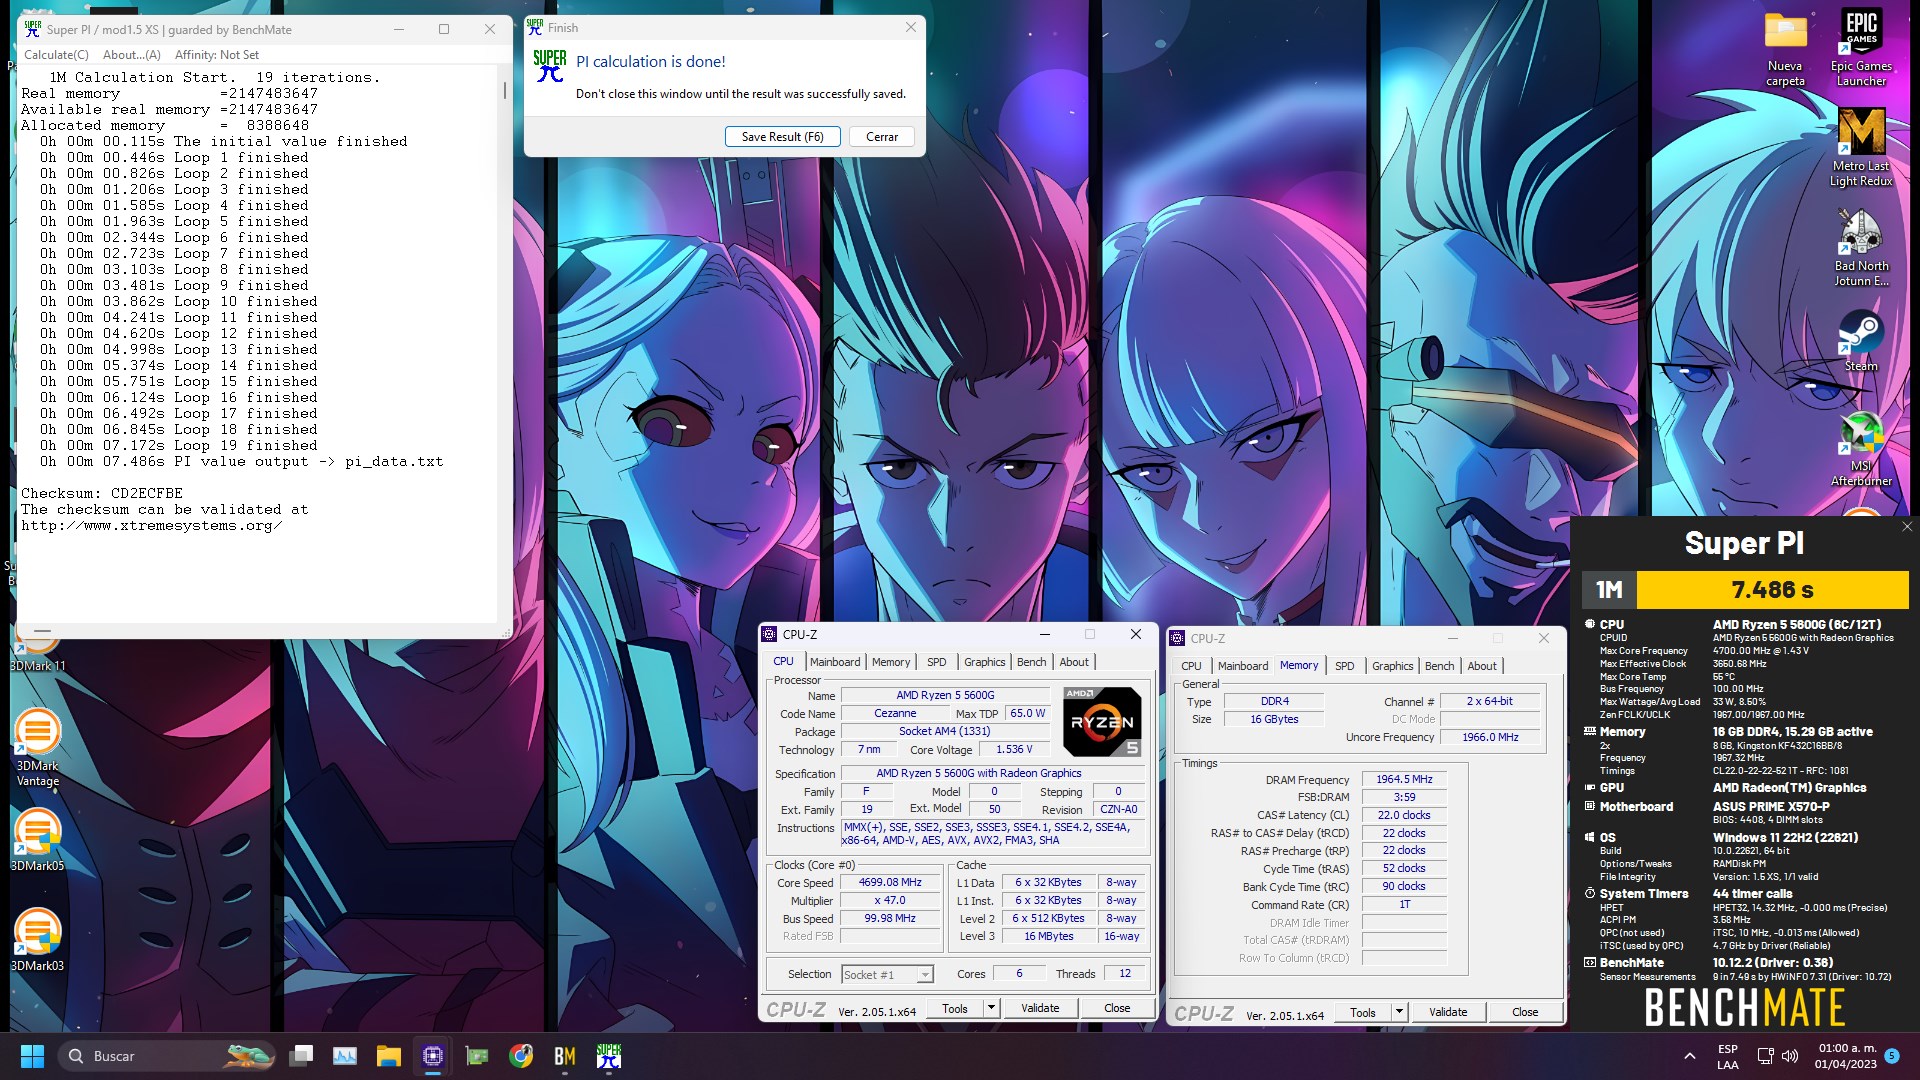Screen dimensions: 1920x1080
Task: Click the 7.486 s score in BenchMate
Action: point(1772,590)
